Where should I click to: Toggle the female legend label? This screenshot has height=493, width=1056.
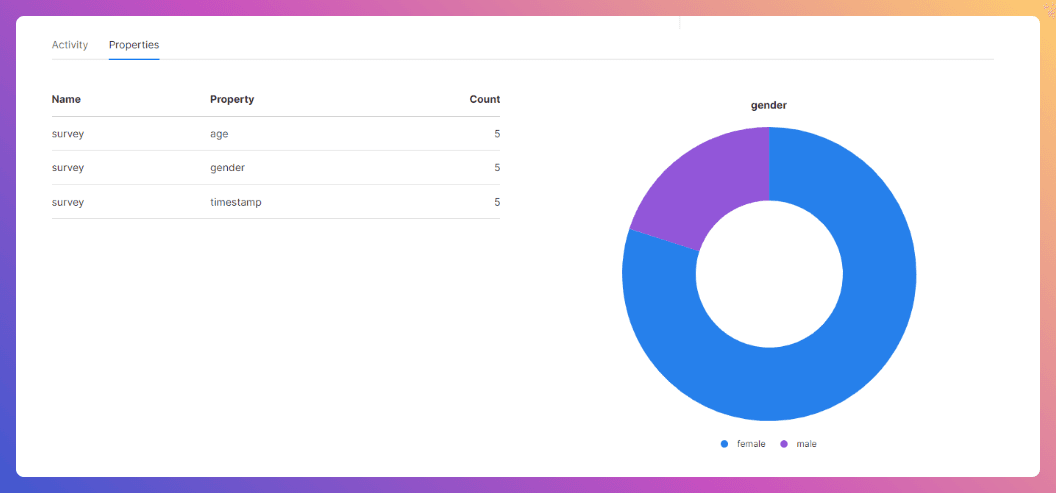(751, 444)
